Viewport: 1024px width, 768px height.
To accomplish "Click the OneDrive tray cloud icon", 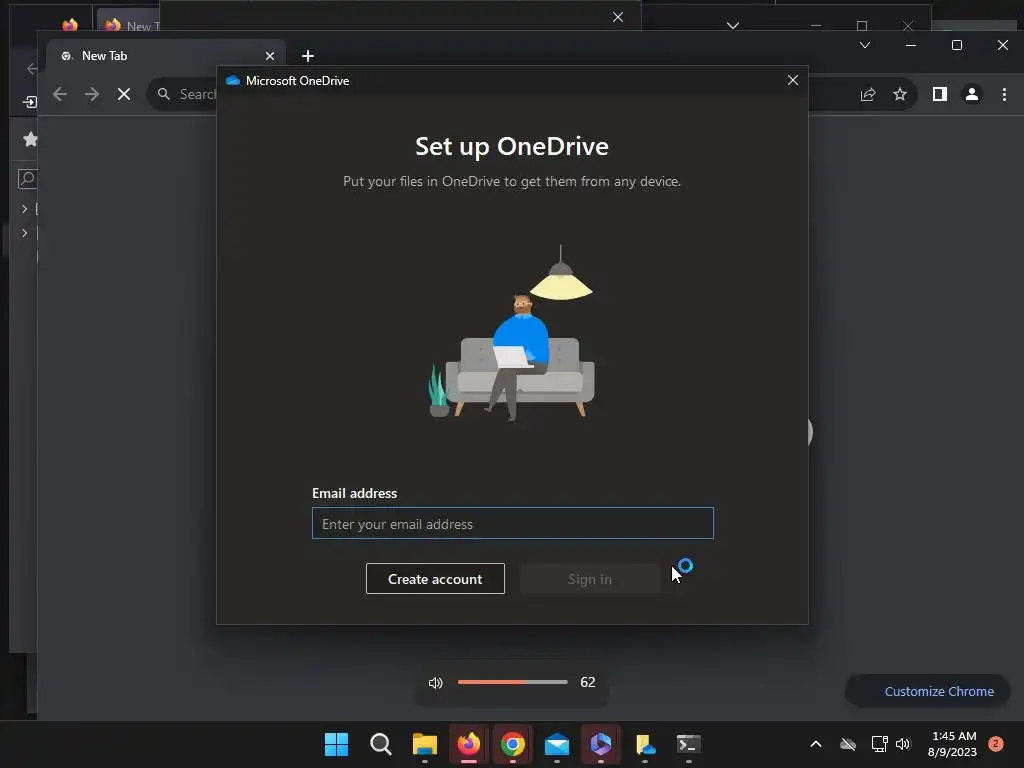I will (x=848, y=744).
